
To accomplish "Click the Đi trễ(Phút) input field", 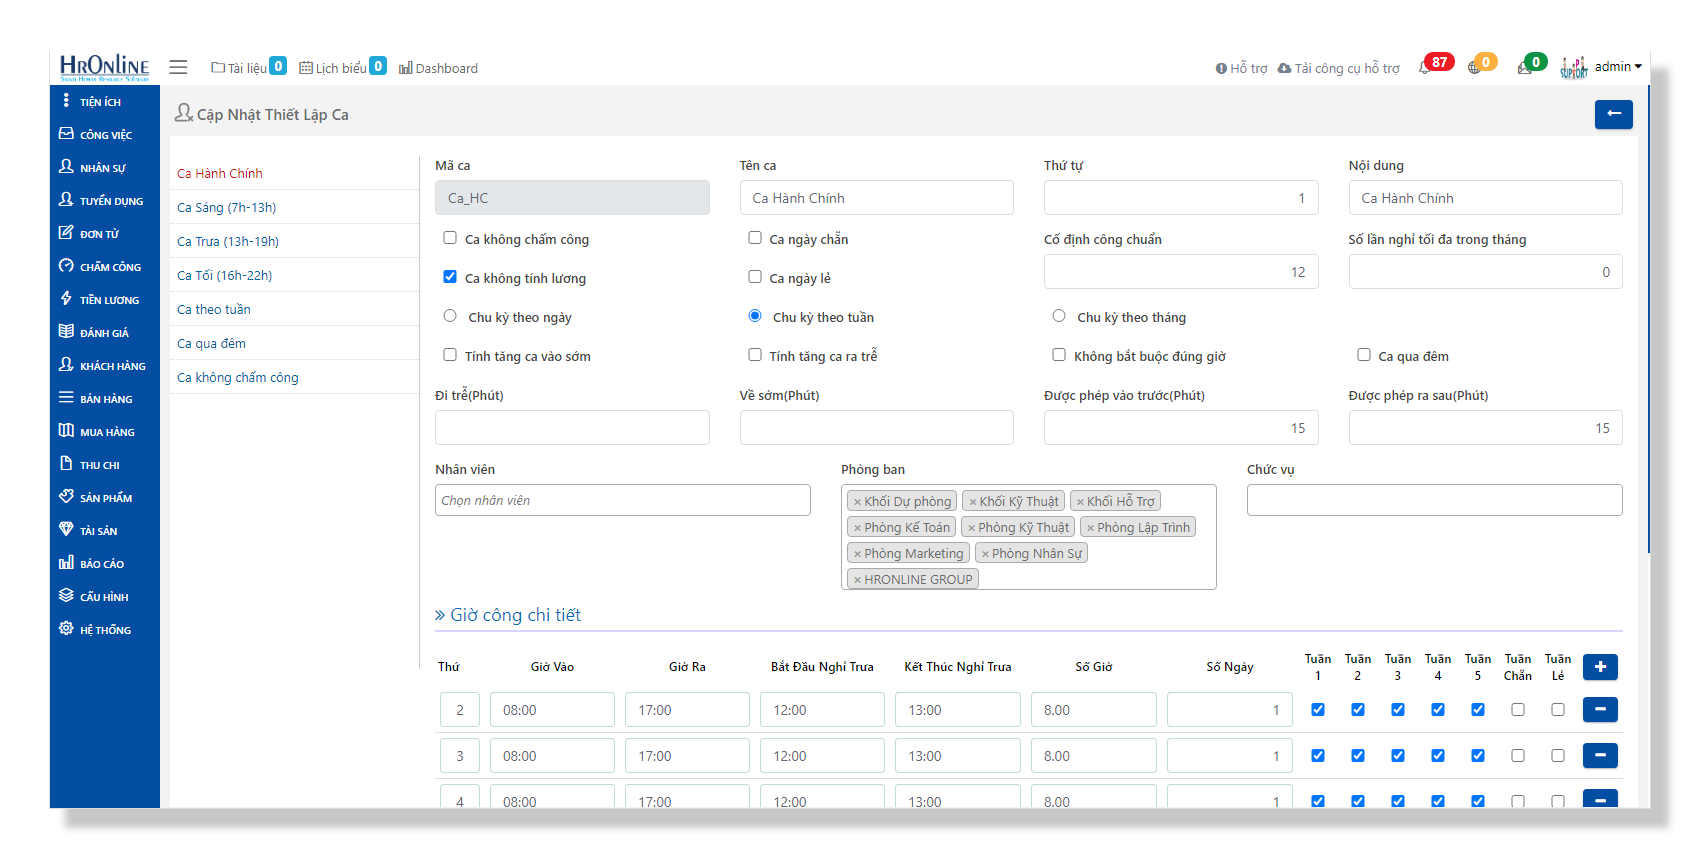I will pyautogui.click(x=572, y=427).
